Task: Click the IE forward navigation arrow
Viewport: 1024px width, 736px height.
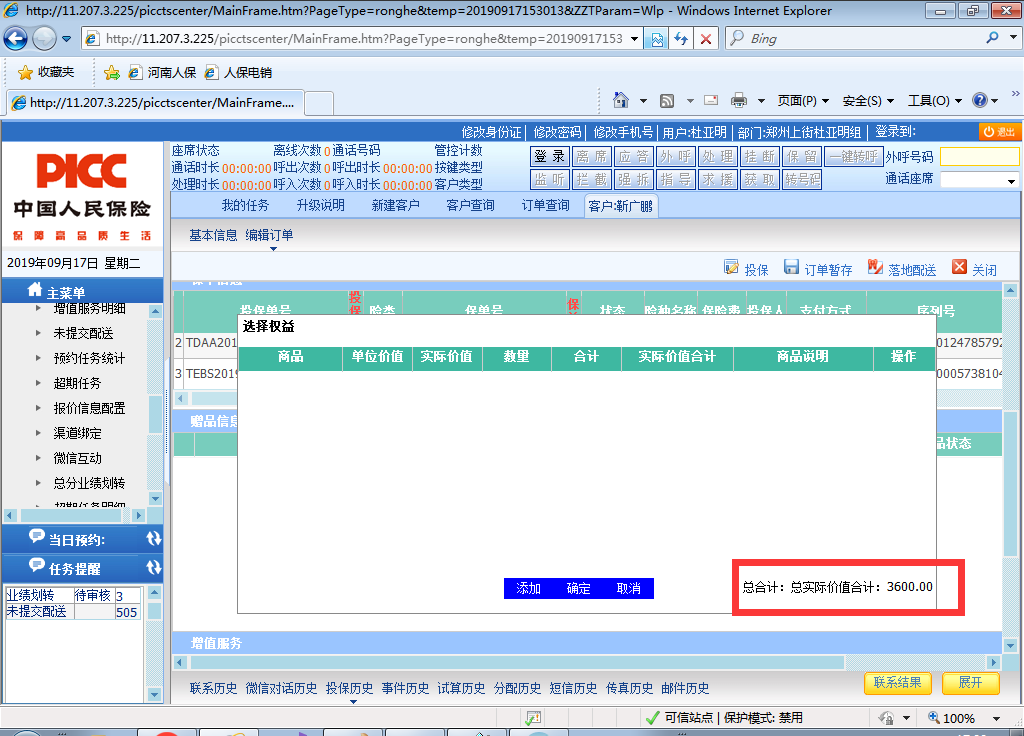Action: pos(44,39)
